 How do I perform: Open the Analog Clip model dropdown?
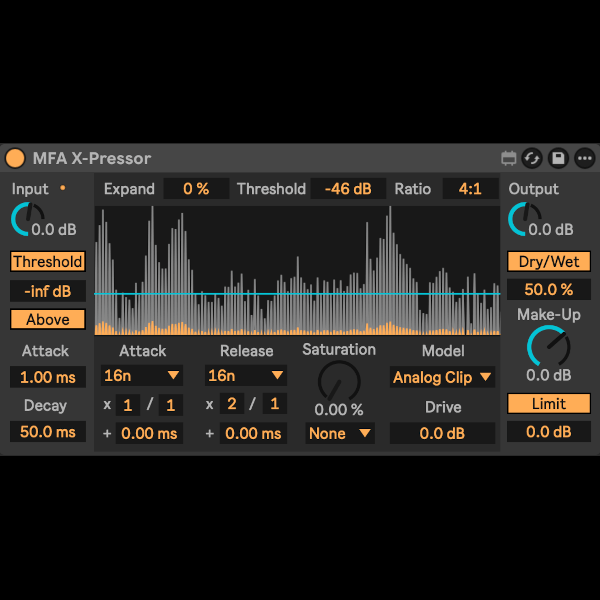pyautogui.click(x=442, y=378)
